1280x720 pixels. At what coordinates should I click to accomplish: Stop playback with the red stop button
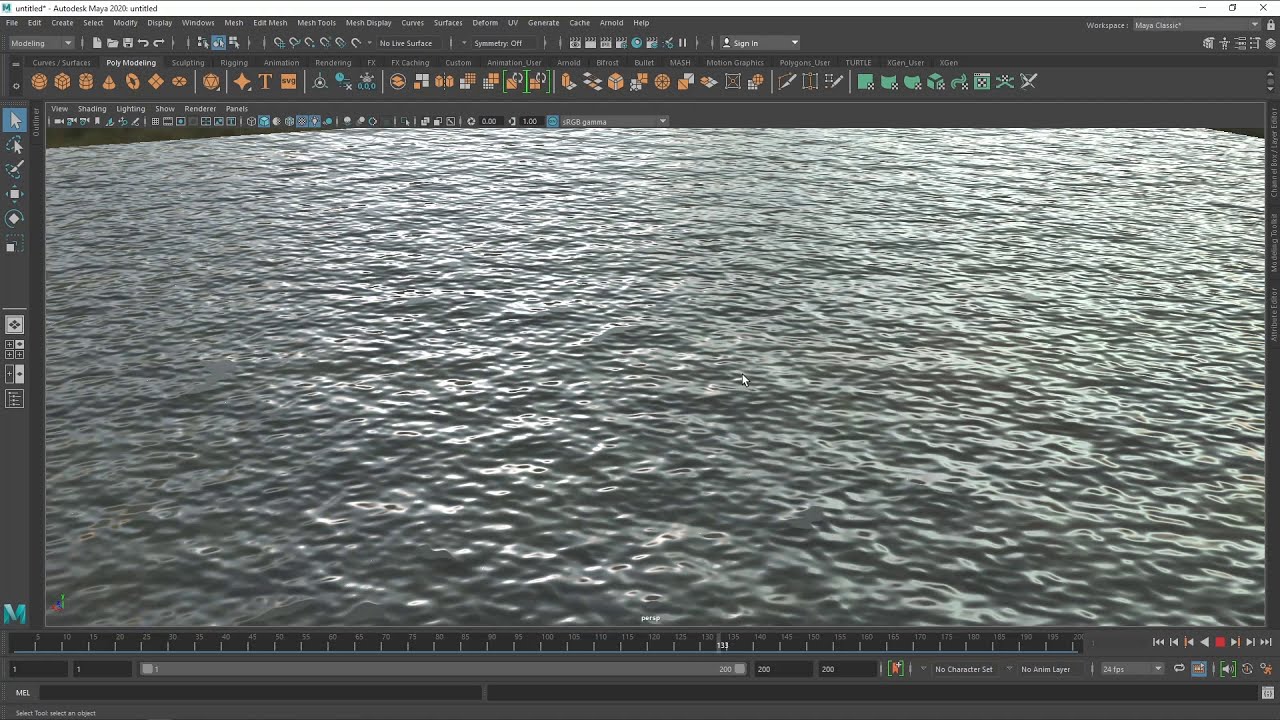[1219, 642]
